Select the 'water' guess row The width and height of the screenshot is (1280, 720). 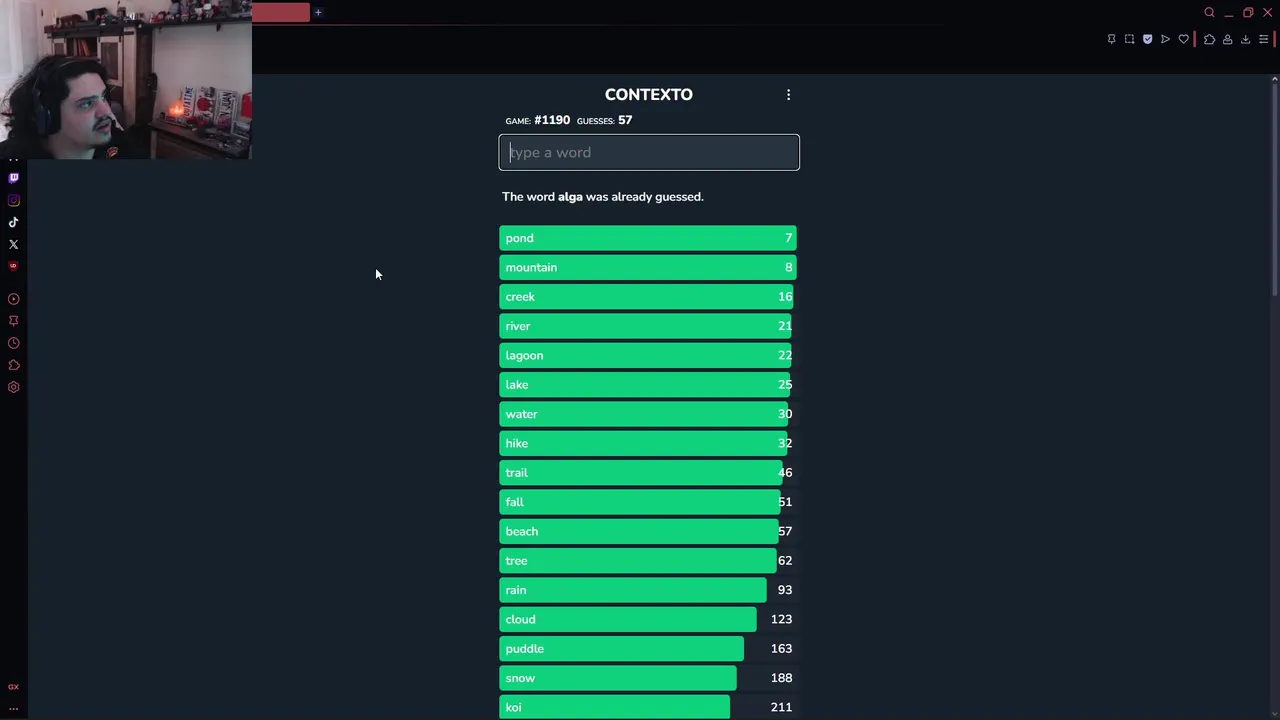648,414
